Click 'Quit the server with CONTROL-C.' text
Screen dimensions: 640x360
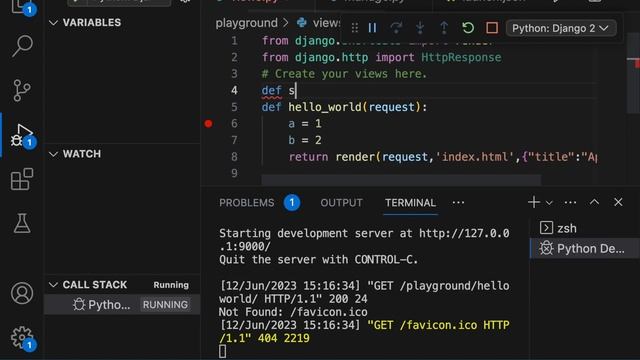pyautogui.click(x=318, y=260)
